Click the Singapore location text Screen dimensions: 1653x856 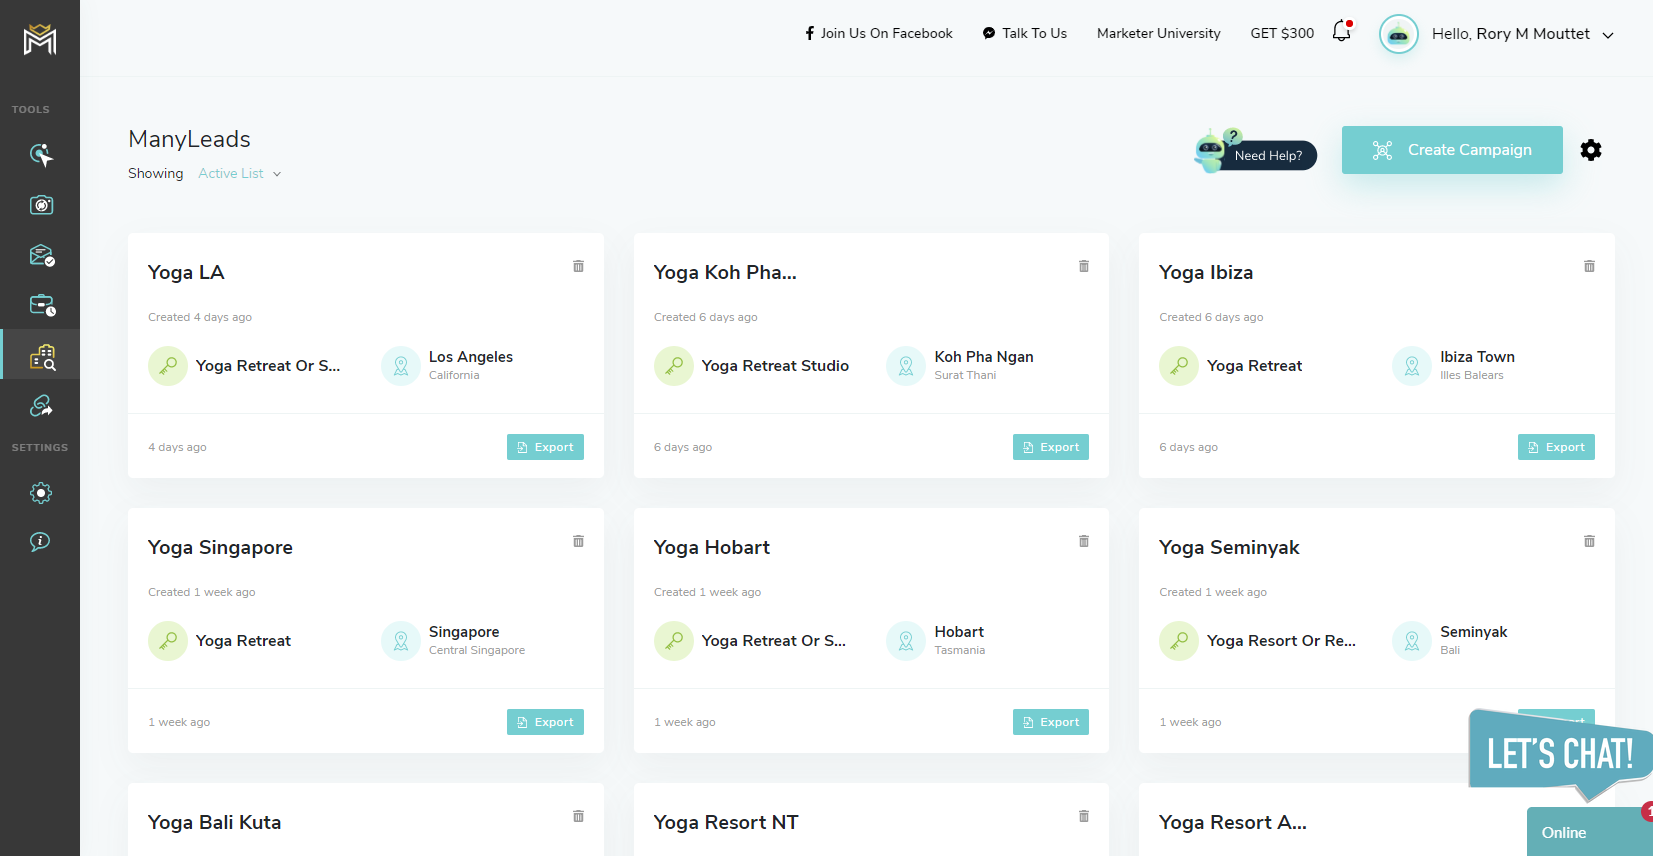[464, 632]
